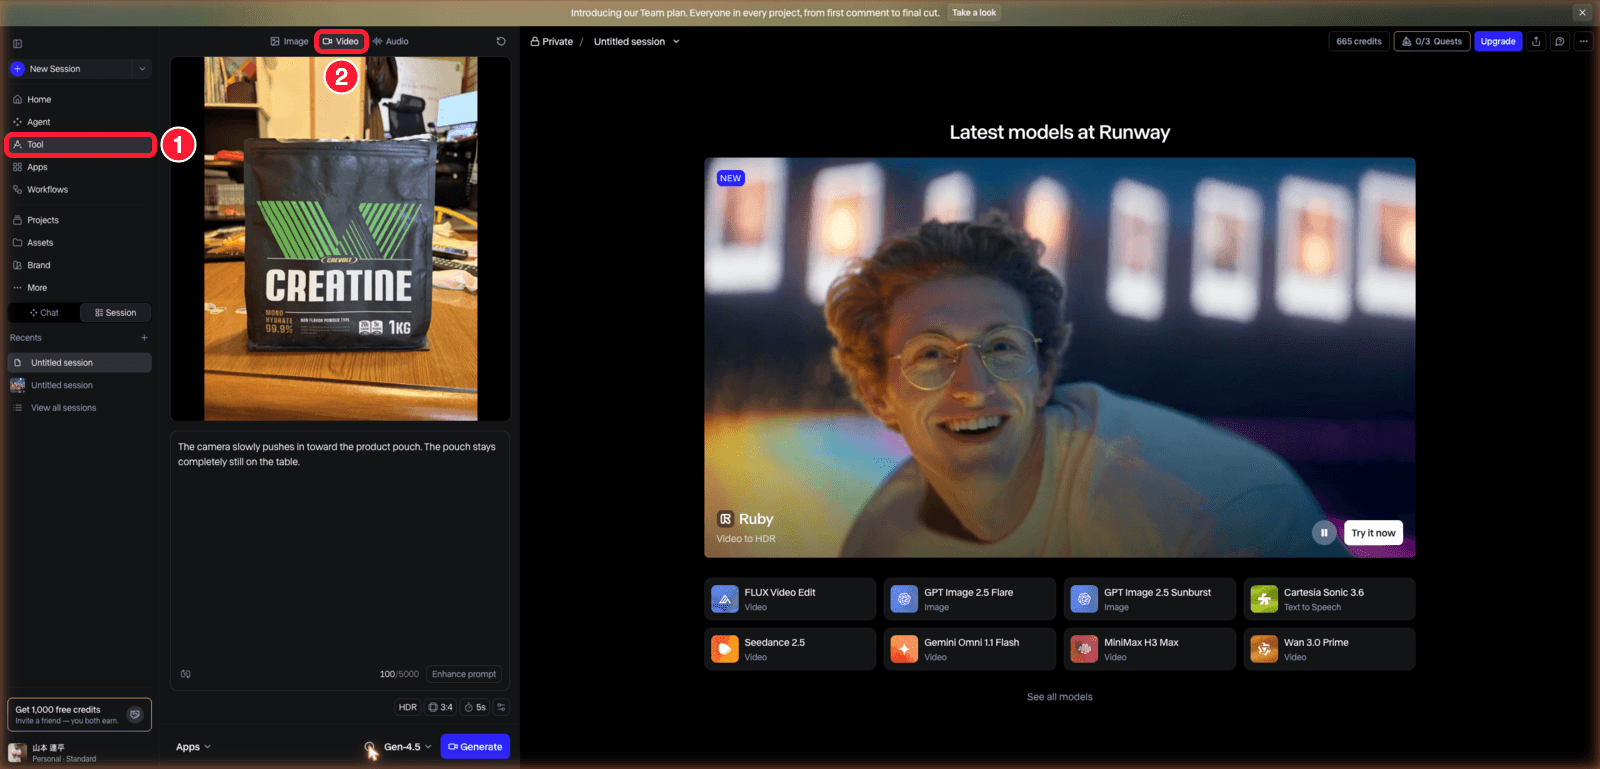
Task: Click the Enhance prompt button
Action: click(x=464, y=674)
